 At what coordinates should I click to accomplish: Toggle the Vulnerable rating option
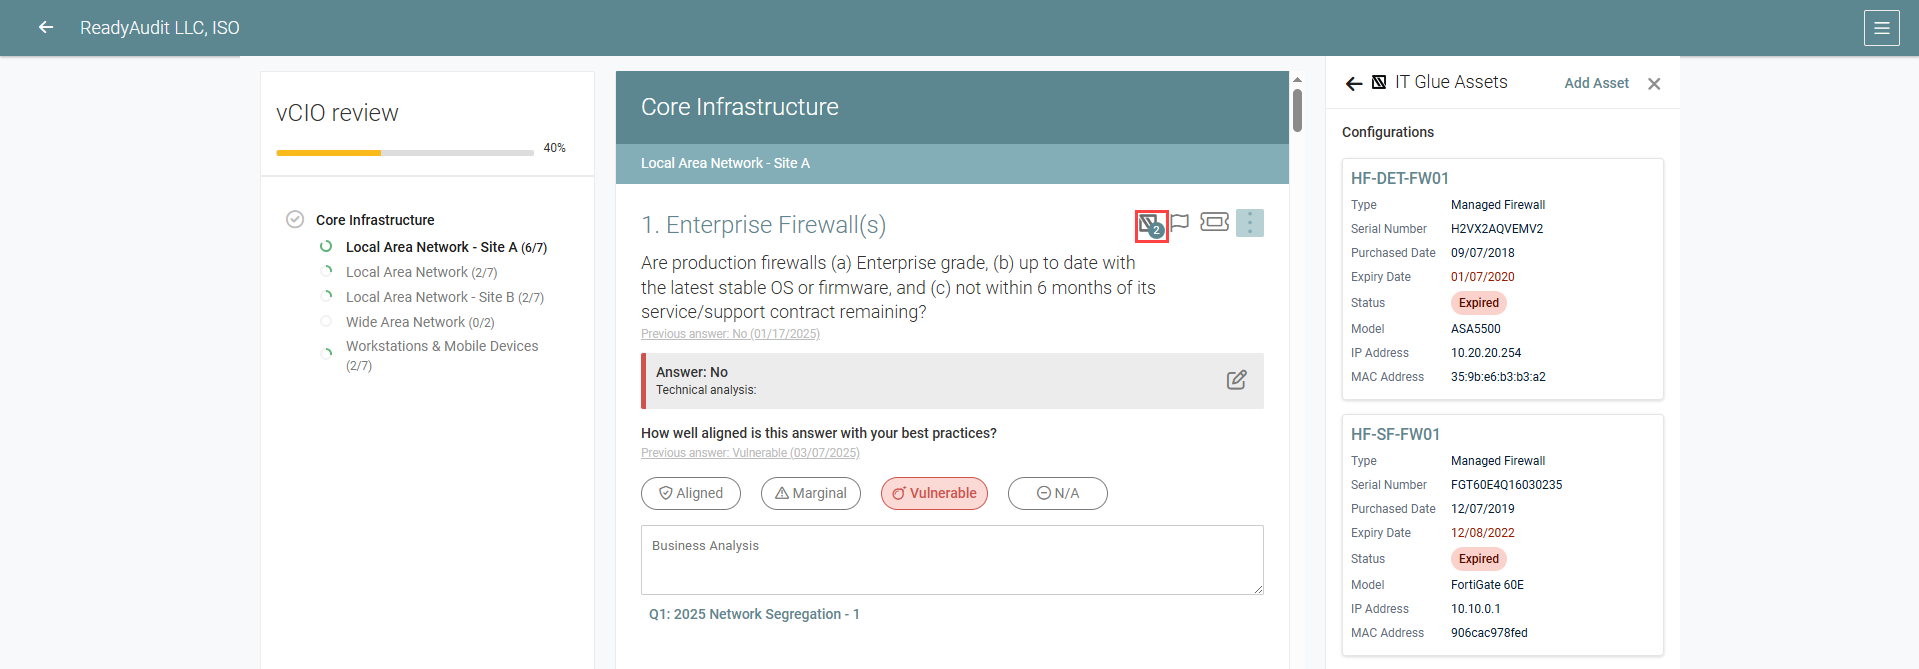[x=934, y=493]
